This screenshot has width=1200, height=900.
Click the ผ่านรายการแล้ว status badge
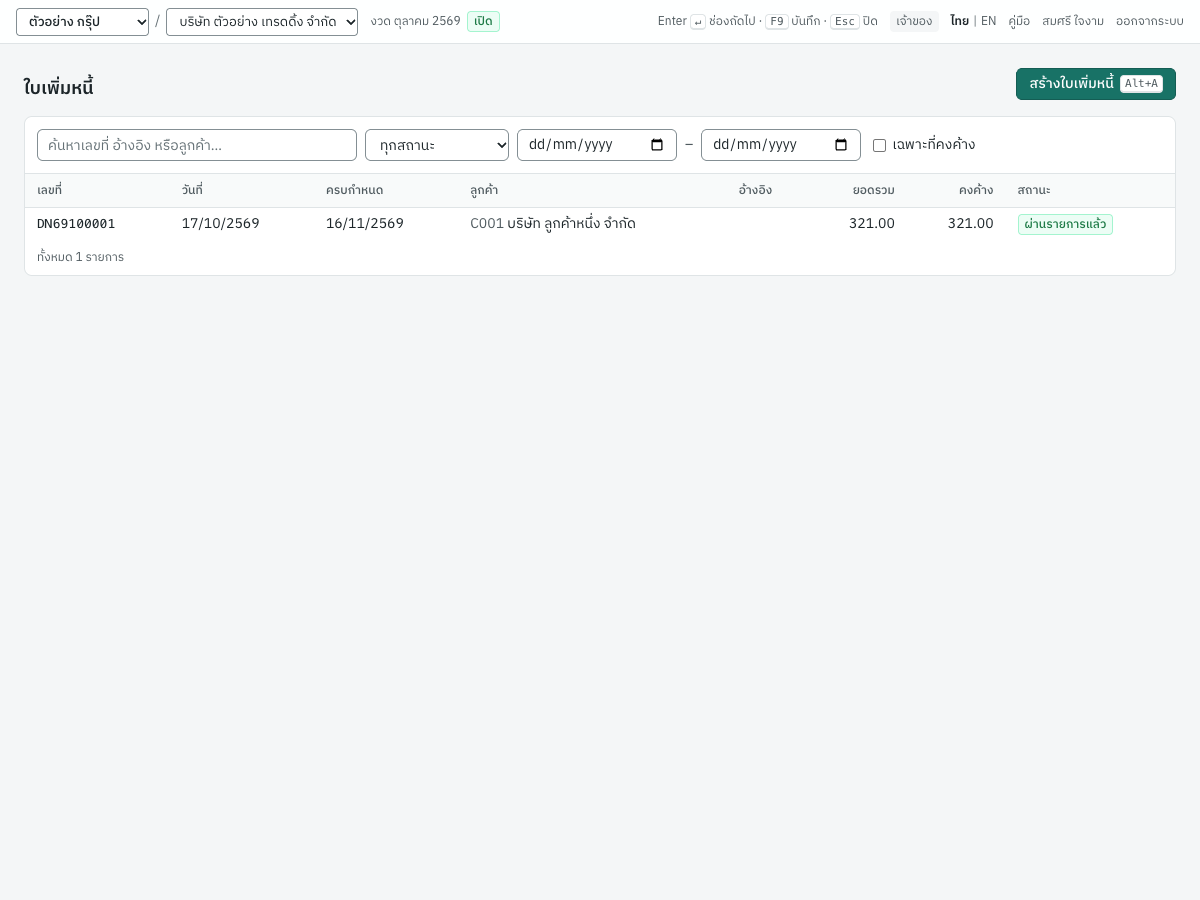pyautogui.click(x=1065, y=224)
